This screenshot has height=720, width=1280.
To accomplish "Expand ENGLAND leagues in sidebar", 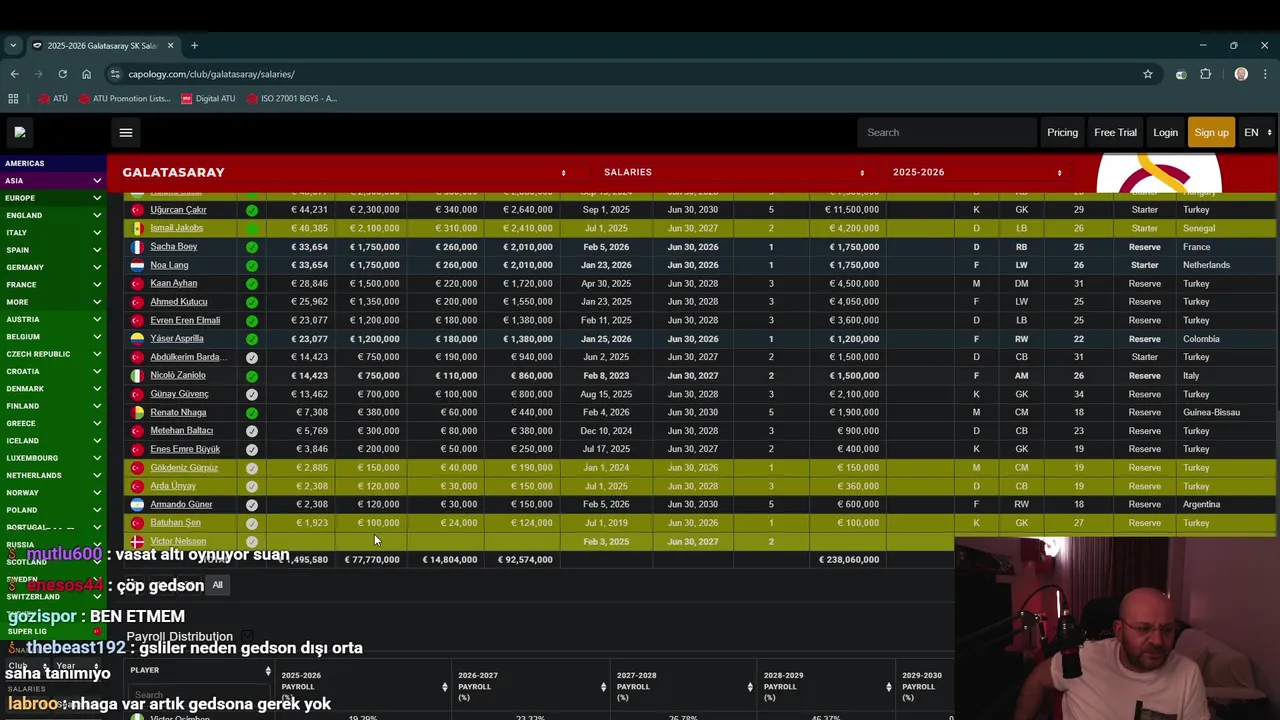I will (97, 215).
